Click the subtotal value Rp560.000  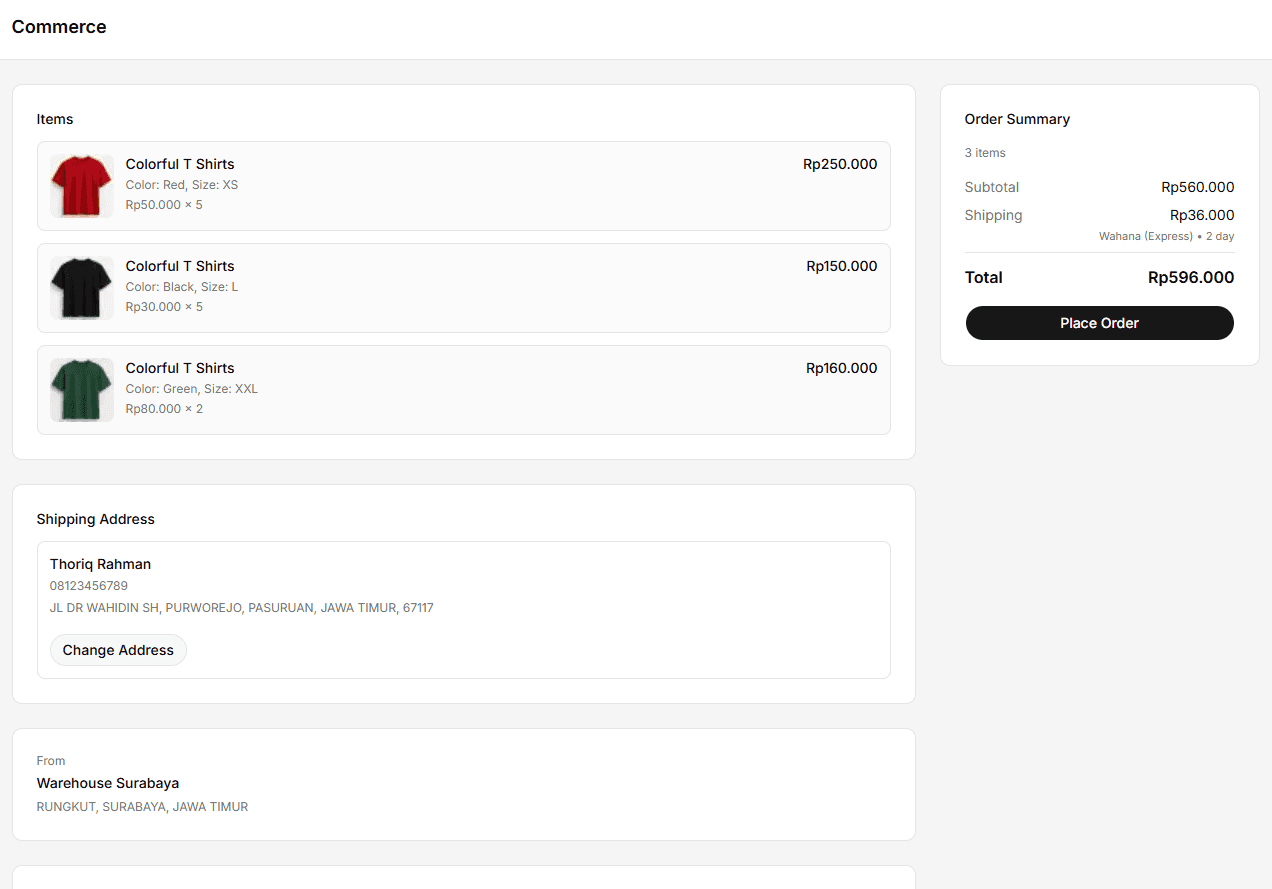[x=1198, y=187]
